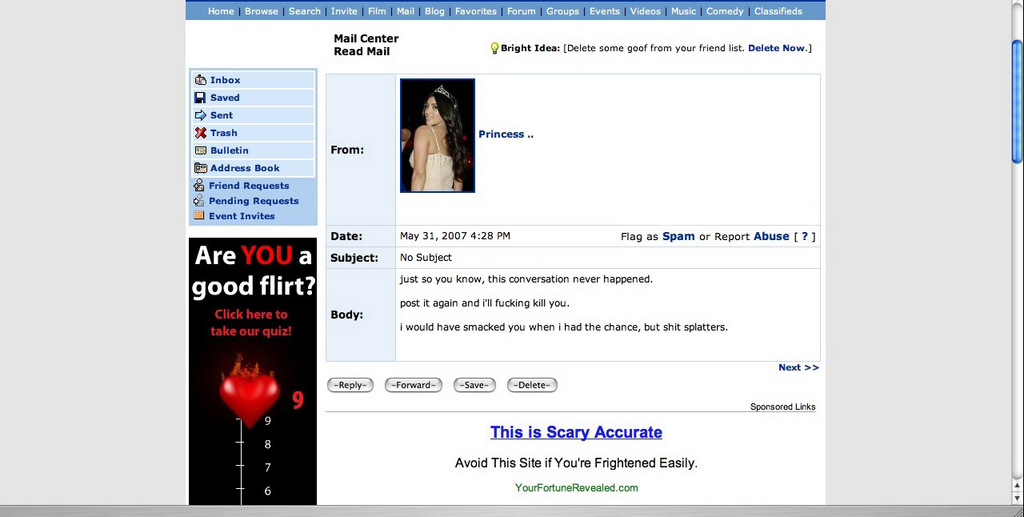The height and width of the screenshot is (517, 1024).
Task: Click the Address Book icon
Action: (200, 168)
